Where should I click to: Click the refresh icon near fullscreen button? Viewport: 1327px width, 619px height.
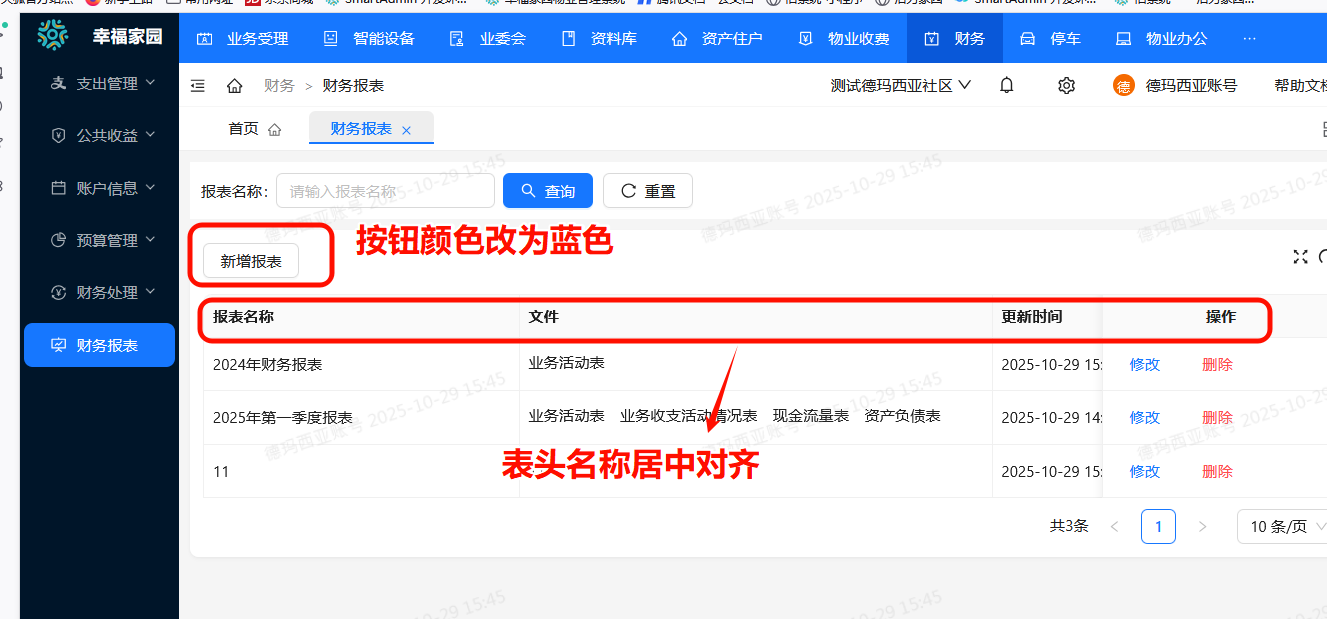tap(1322, 256)
